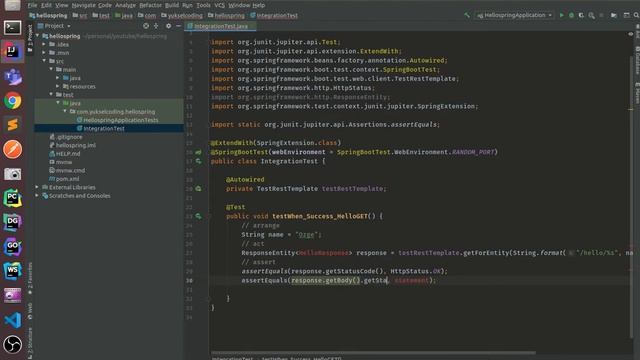Viewport: 640px width, 360px height.
Task: Open Project panel settings gear icon
Action: click(x=168, y=26)
